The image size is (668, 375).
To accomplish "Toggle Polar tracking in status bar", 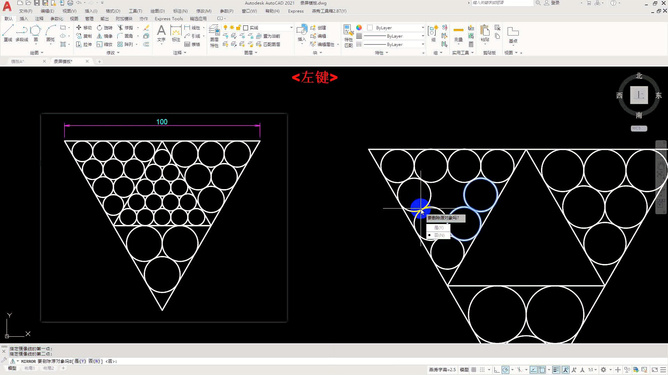I will coord(505,370).
